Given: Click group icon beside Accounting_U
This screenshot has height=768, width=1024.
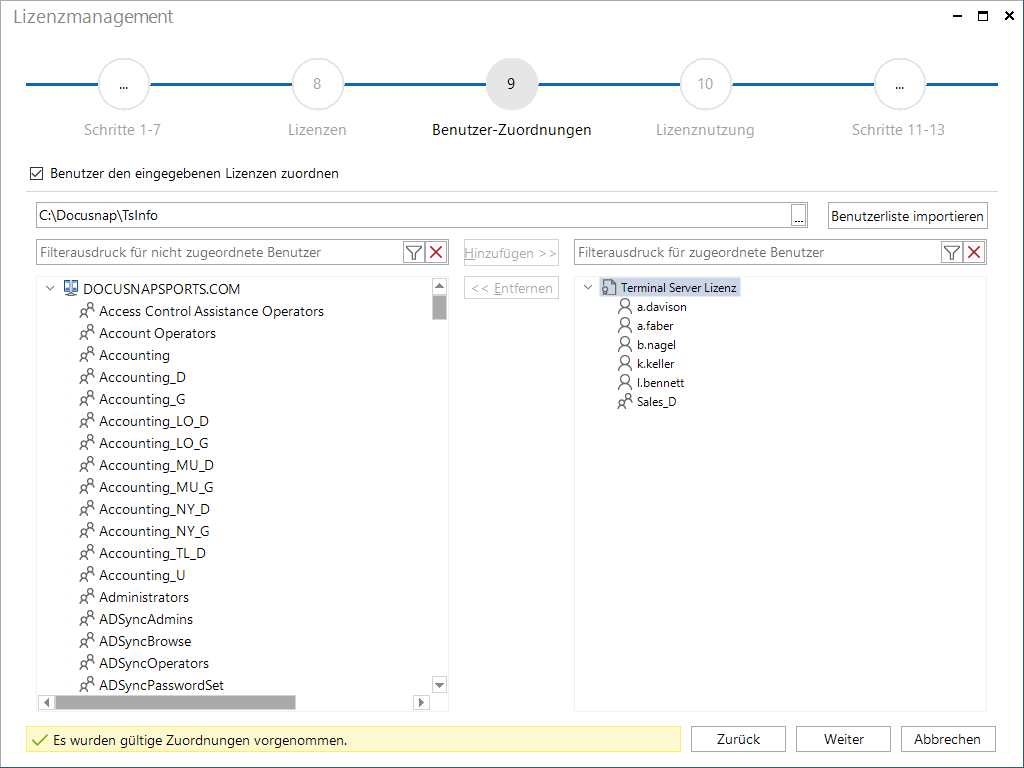Looking at the screenshot, I should (x=87, y=575).
